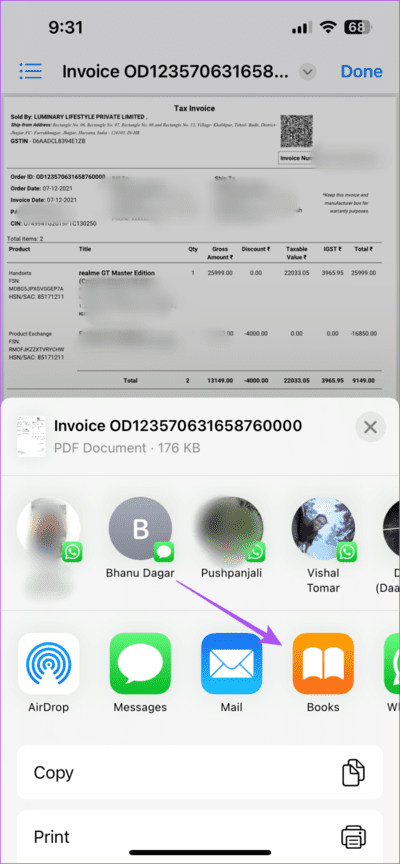This screenshot has width=400, height=864.
Task: Tap the 'PDF Document · 176 KB' subtitle
Action: tap(127, 448)
